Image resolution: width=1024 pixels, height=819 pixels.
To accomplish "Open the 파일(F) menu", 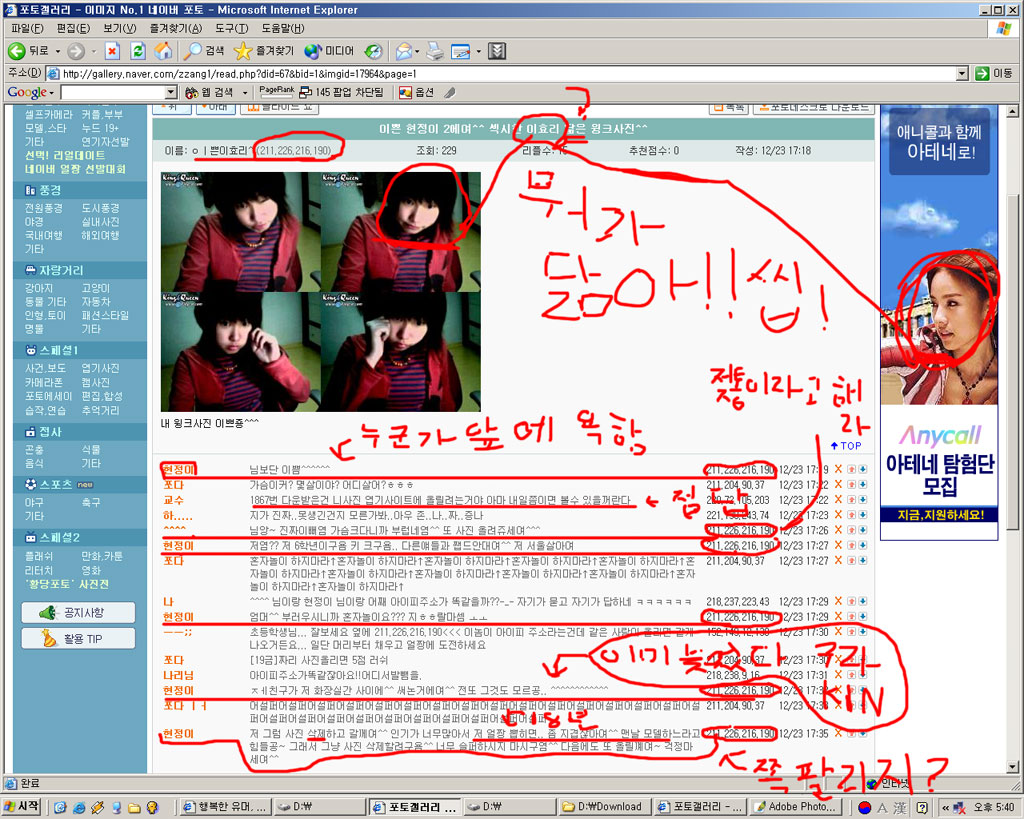I will click(27, 28).
